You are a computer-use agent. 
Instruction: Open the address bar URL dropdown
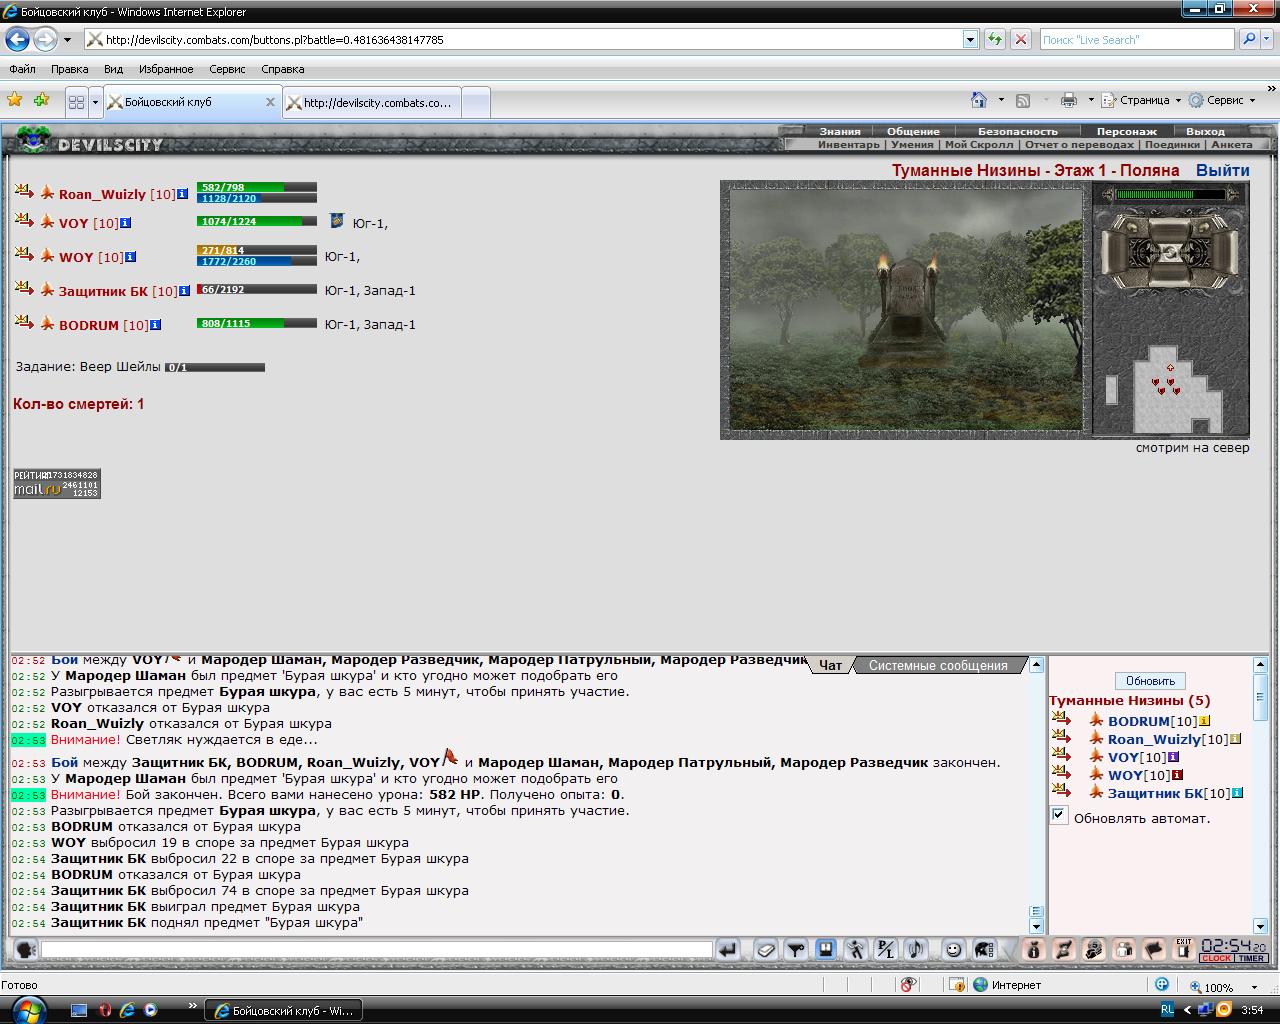[970, 39]
